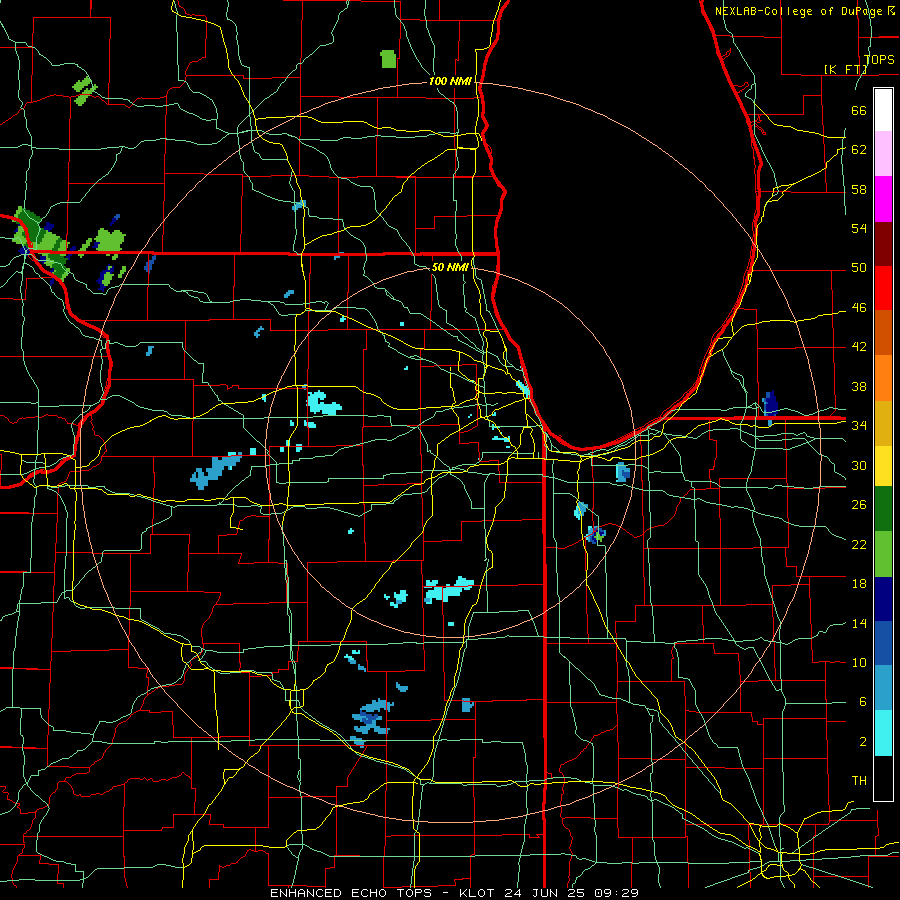Click the "09:29" timestamp in the footer
The height and width of the screenshot is (900, 900).
pos(616,893)
